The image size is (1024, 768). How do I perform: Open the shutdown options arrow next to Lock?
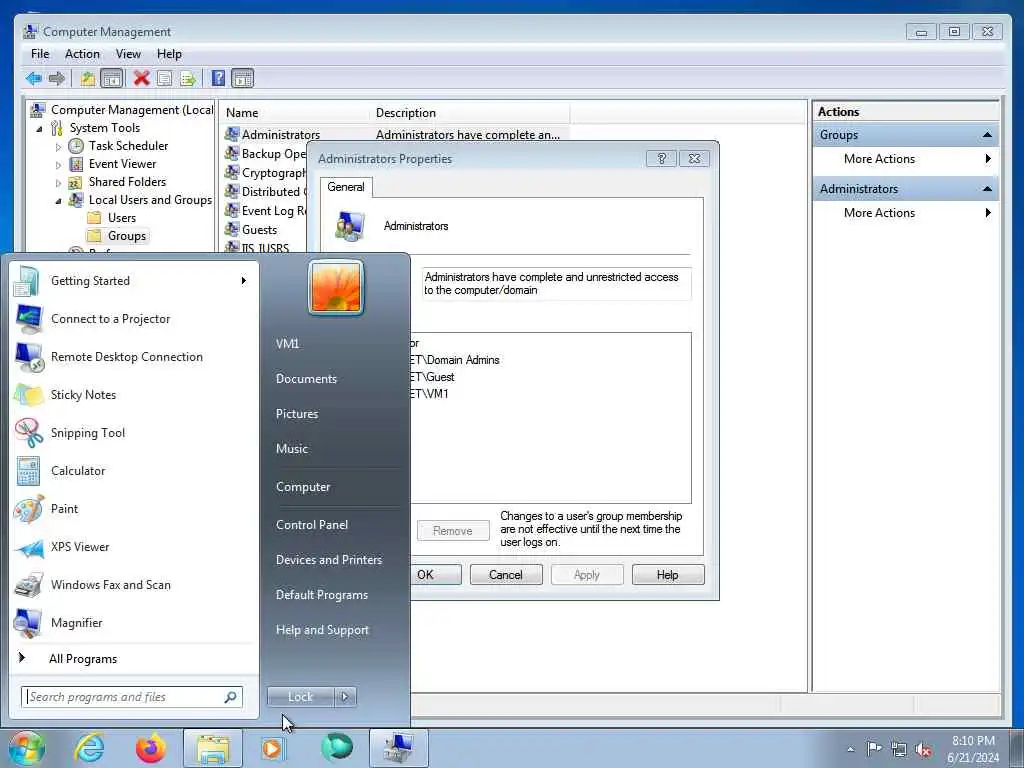point(345,697)
